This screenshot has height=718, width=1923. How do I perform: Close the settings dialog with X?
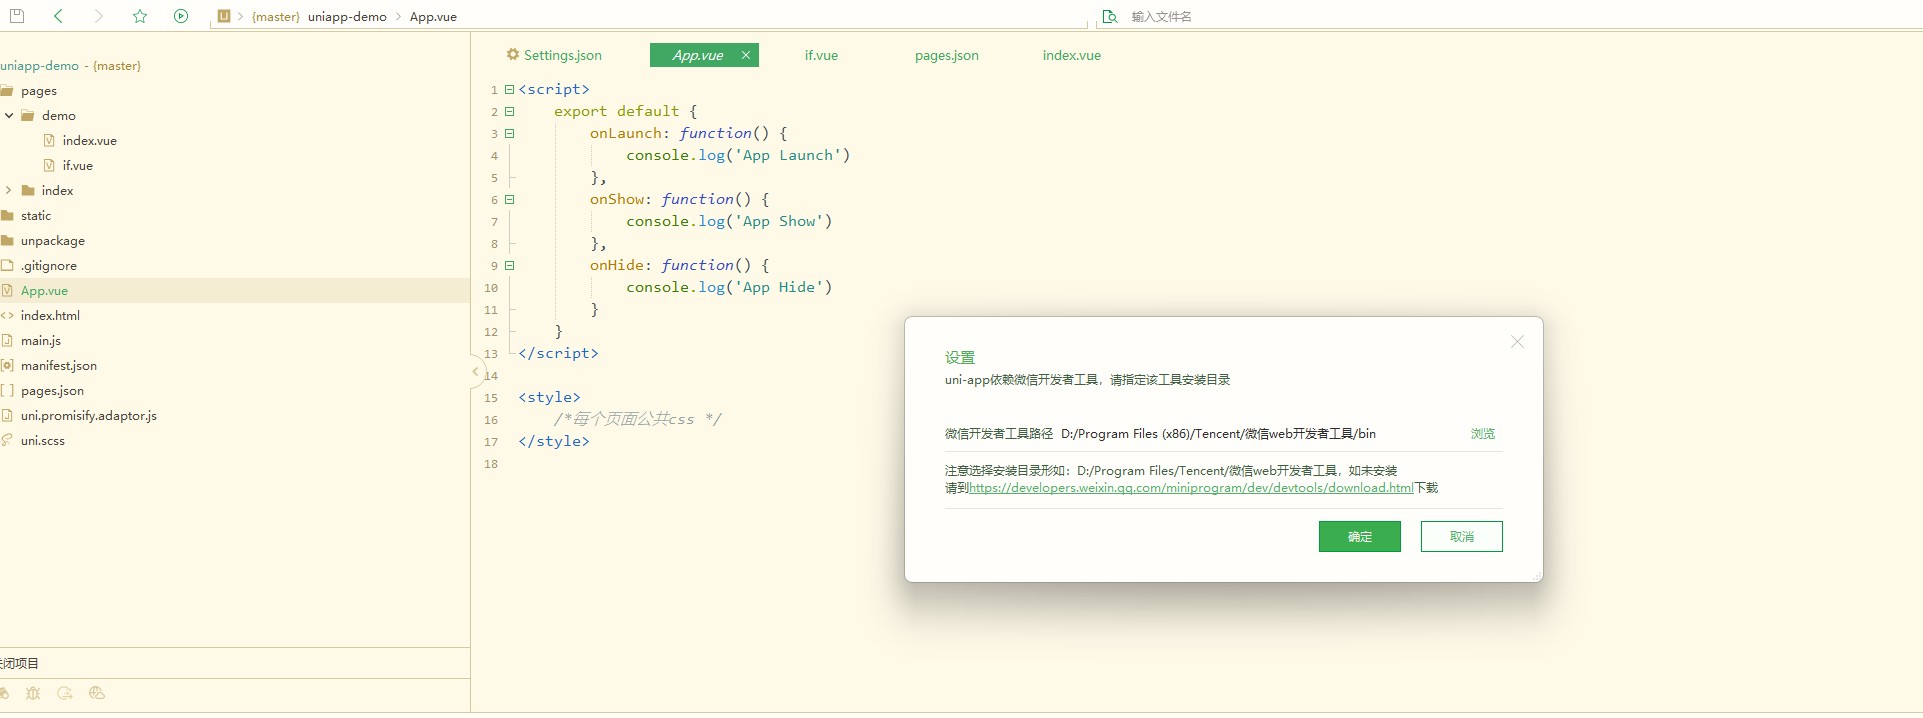(1517, 342)
